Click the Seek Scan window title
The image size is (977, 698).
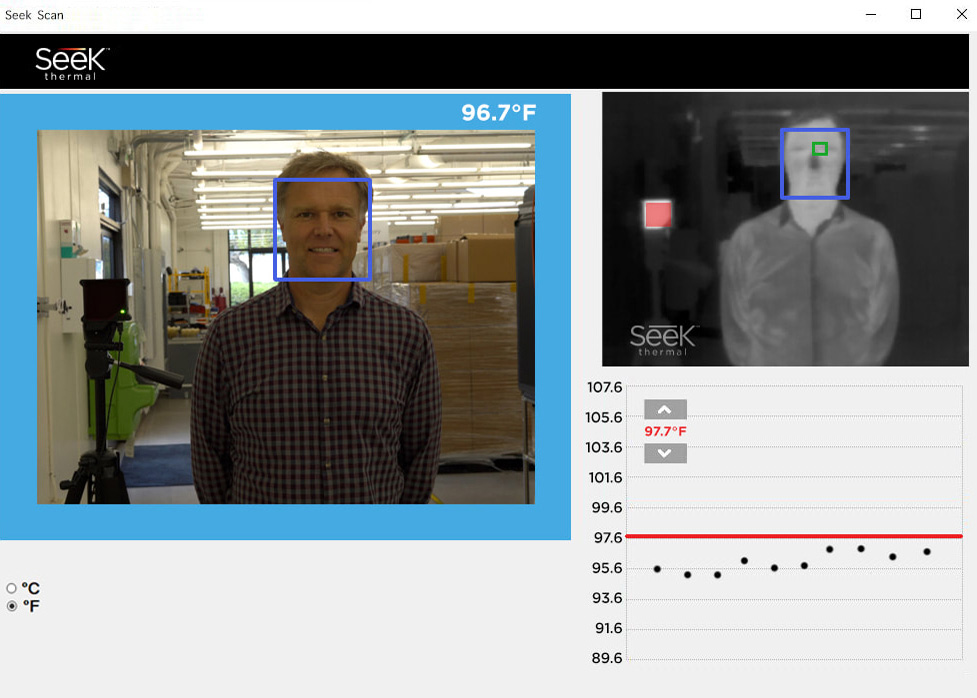point(34,15)
